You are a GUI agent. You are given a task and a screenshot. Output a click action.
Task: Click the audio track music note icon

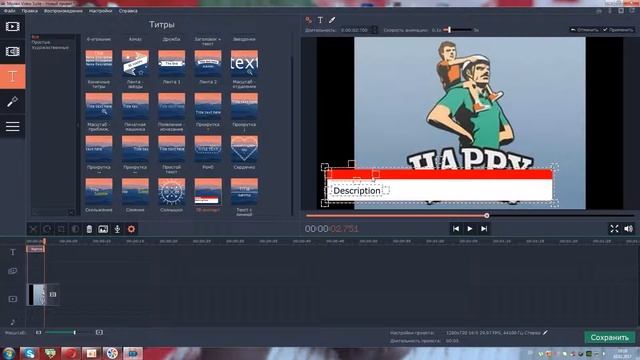pyautogui.click(x=13, y=322)
